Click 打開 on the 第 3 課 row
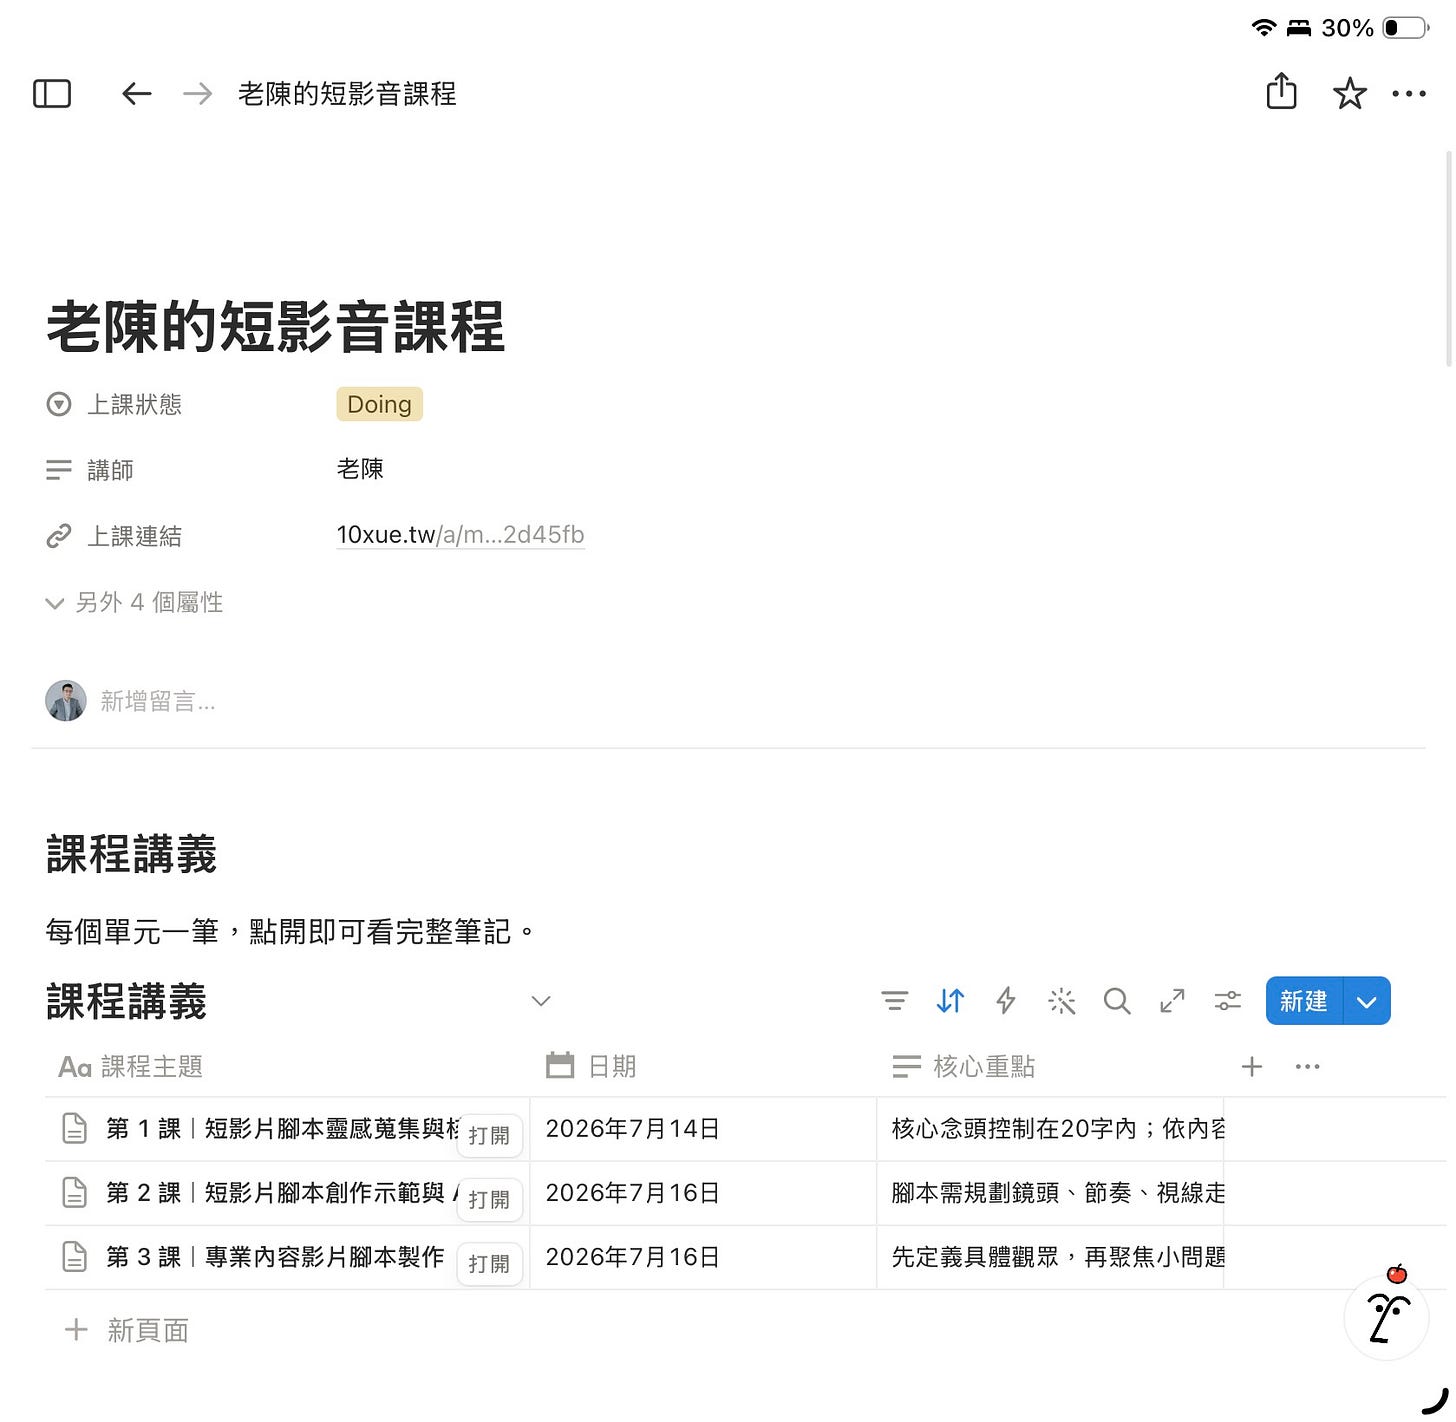Screen dimensions: 1456x1422 point(489,1264)
